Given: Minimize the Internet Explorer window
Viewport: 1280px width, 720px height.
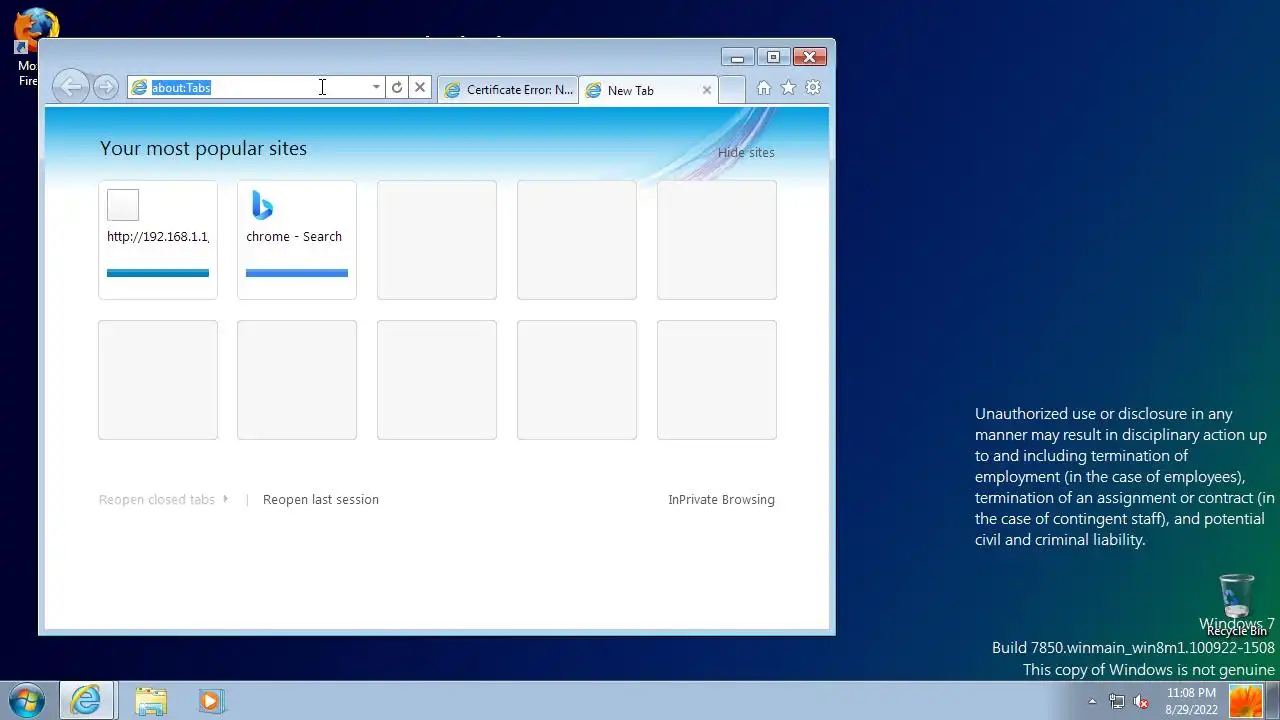Looking at the screenshot, I should (737, 57).
